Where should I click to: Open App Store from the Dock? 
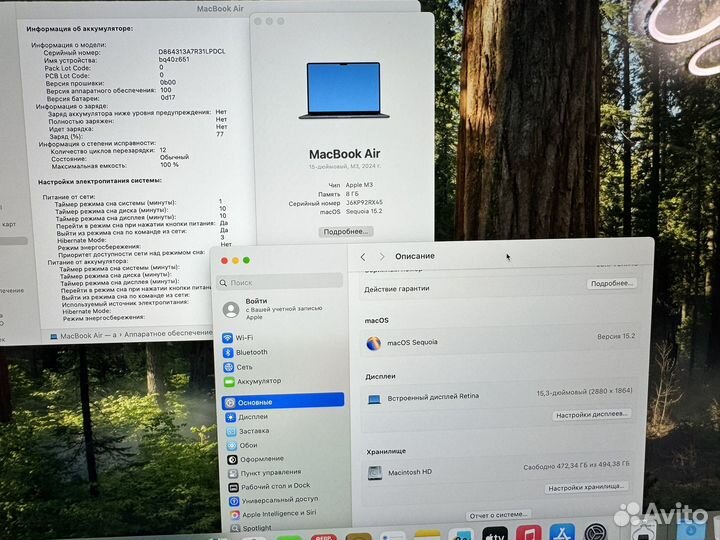point(562,532)
